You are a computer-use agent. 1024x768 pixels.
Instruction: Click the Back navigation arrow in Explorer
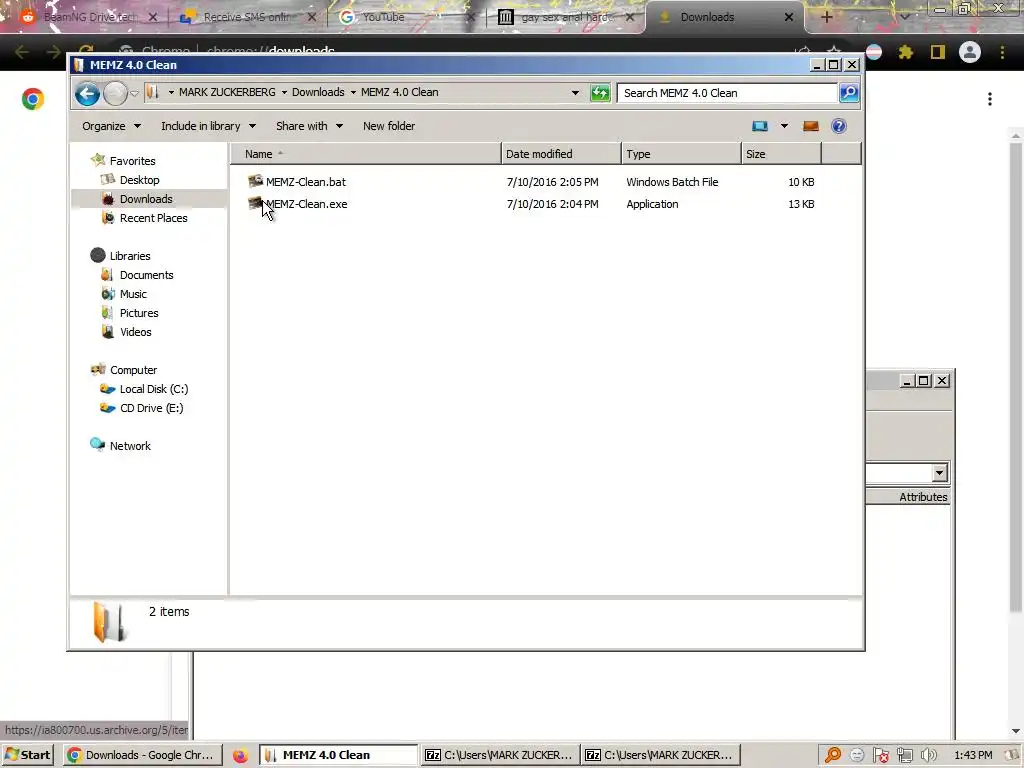click(87, 93)
